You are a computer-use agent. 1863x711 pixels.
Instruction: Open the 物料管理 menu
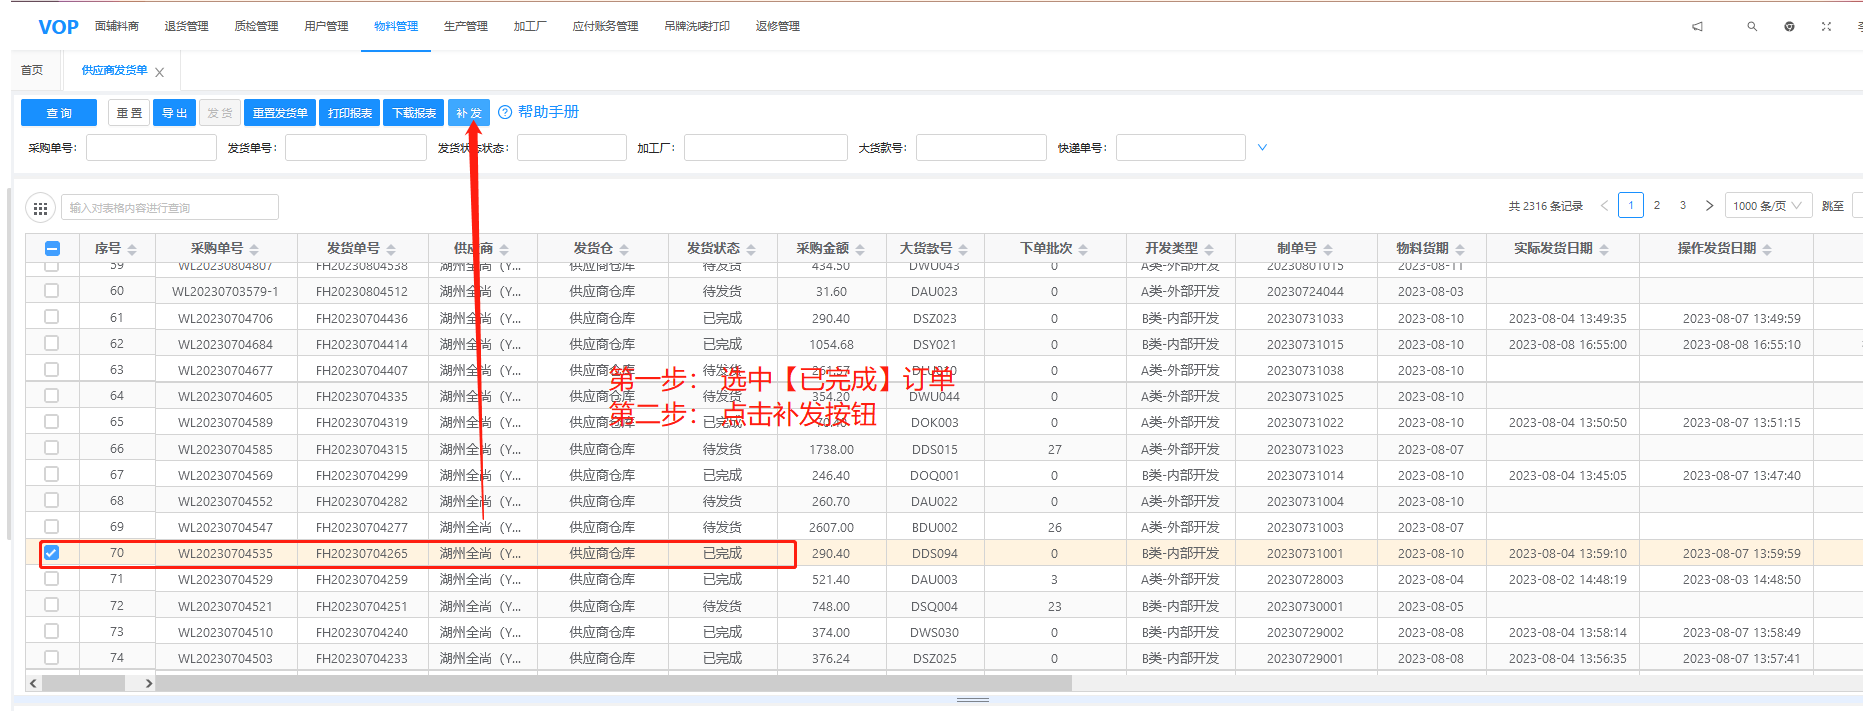(x=396, y=27)
